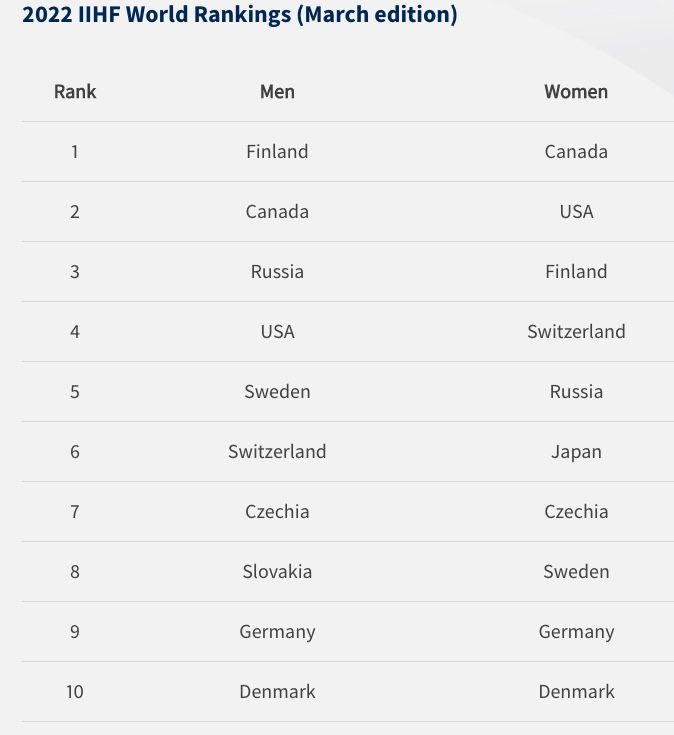Click Slovakia in the Men column
The height and width of the screenshot is (735, 674).
(x=277, y=571)
